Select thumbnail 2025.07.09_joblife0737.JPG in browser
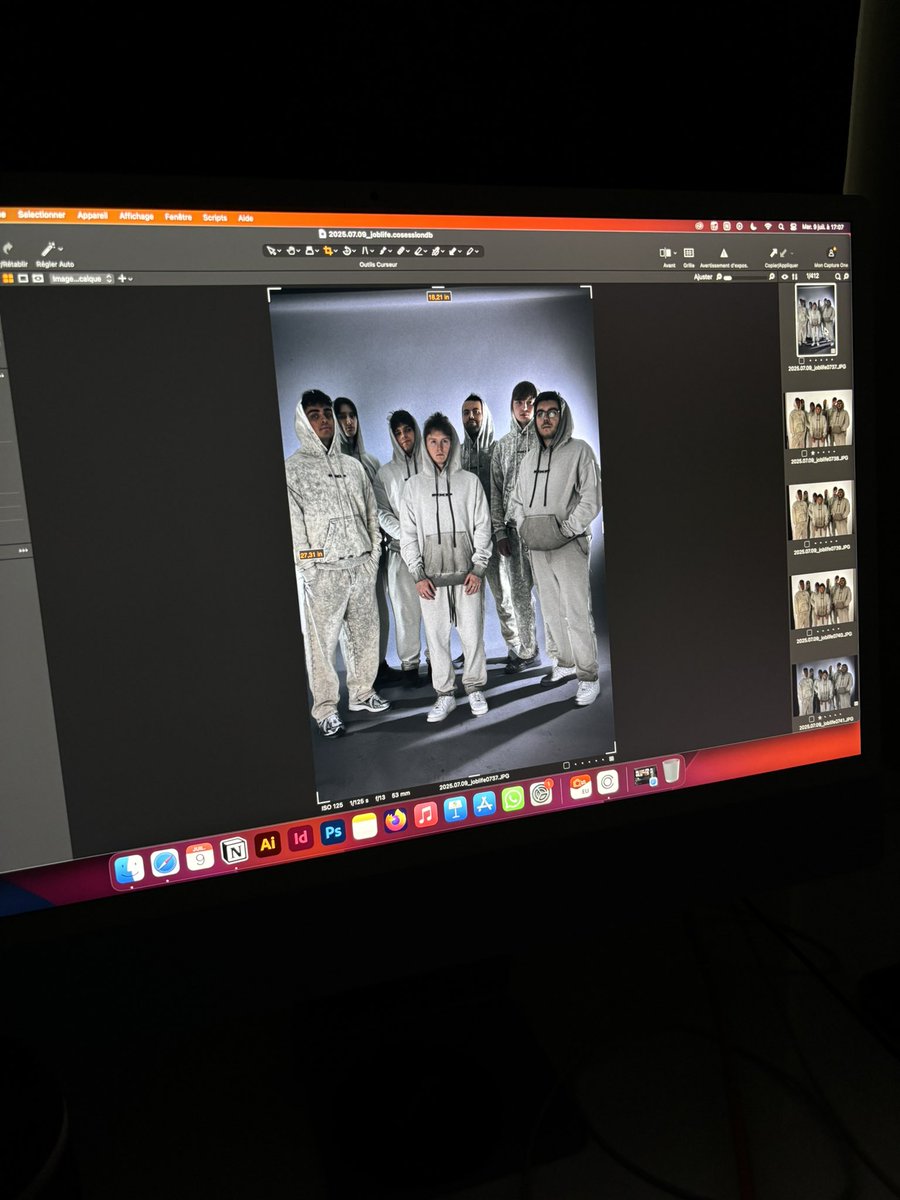Viewport: 900px width, 1200px height. point(815,320)
